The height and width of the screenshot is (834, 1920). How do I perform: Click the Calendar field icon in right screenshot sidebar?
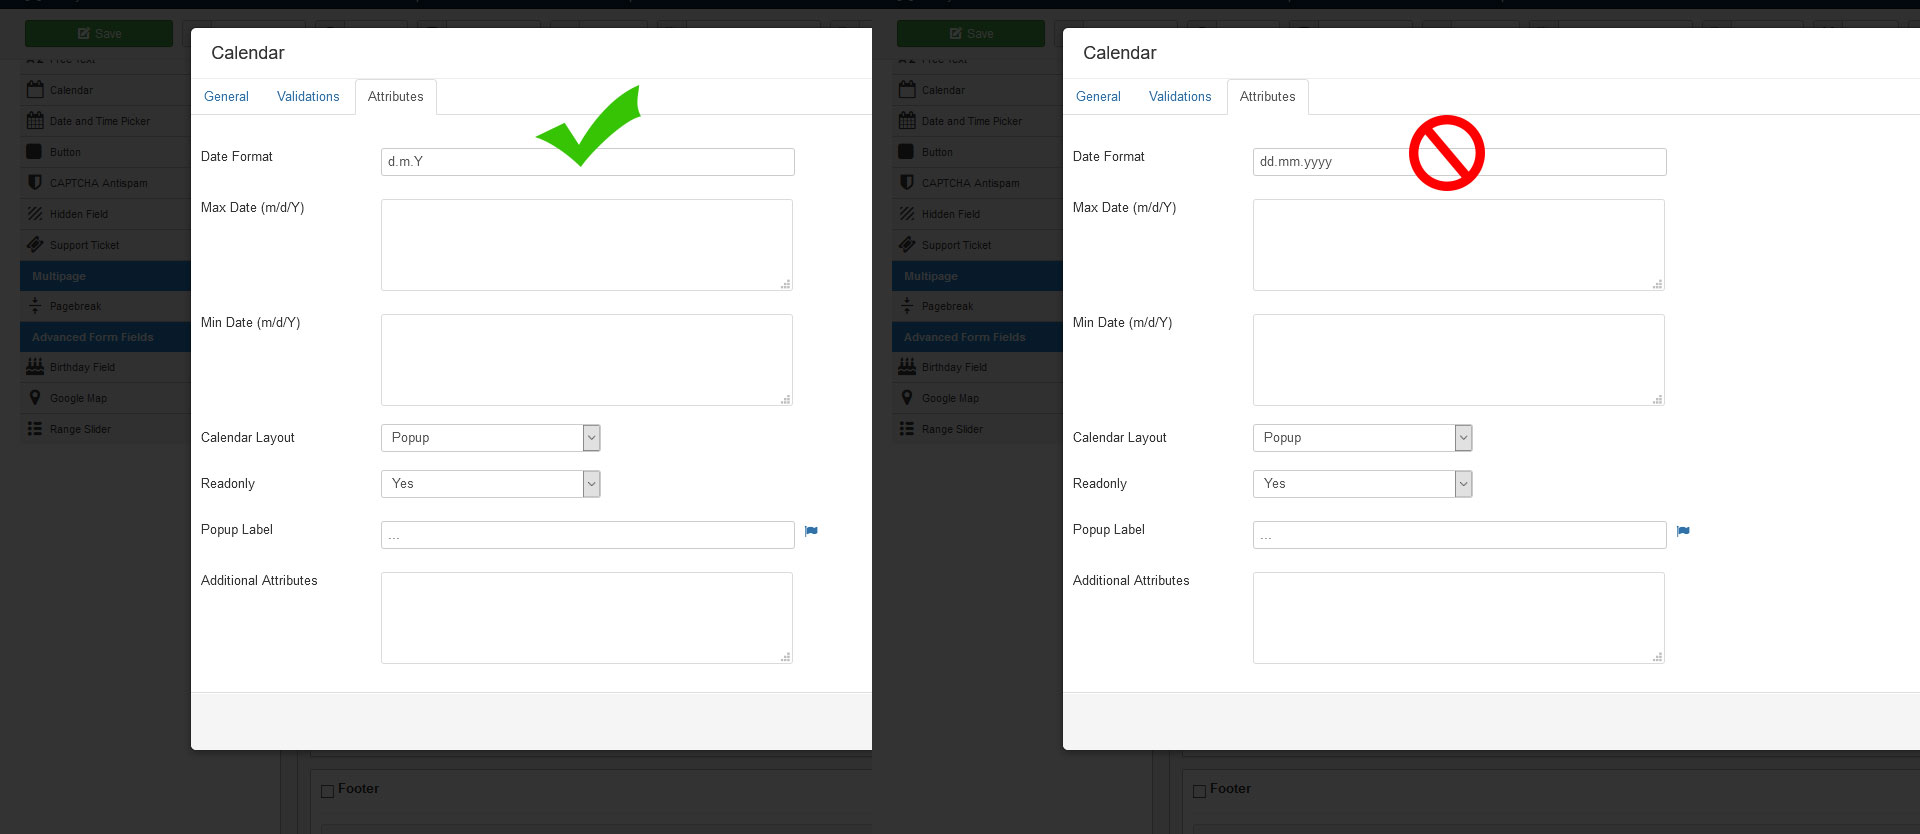907,89
